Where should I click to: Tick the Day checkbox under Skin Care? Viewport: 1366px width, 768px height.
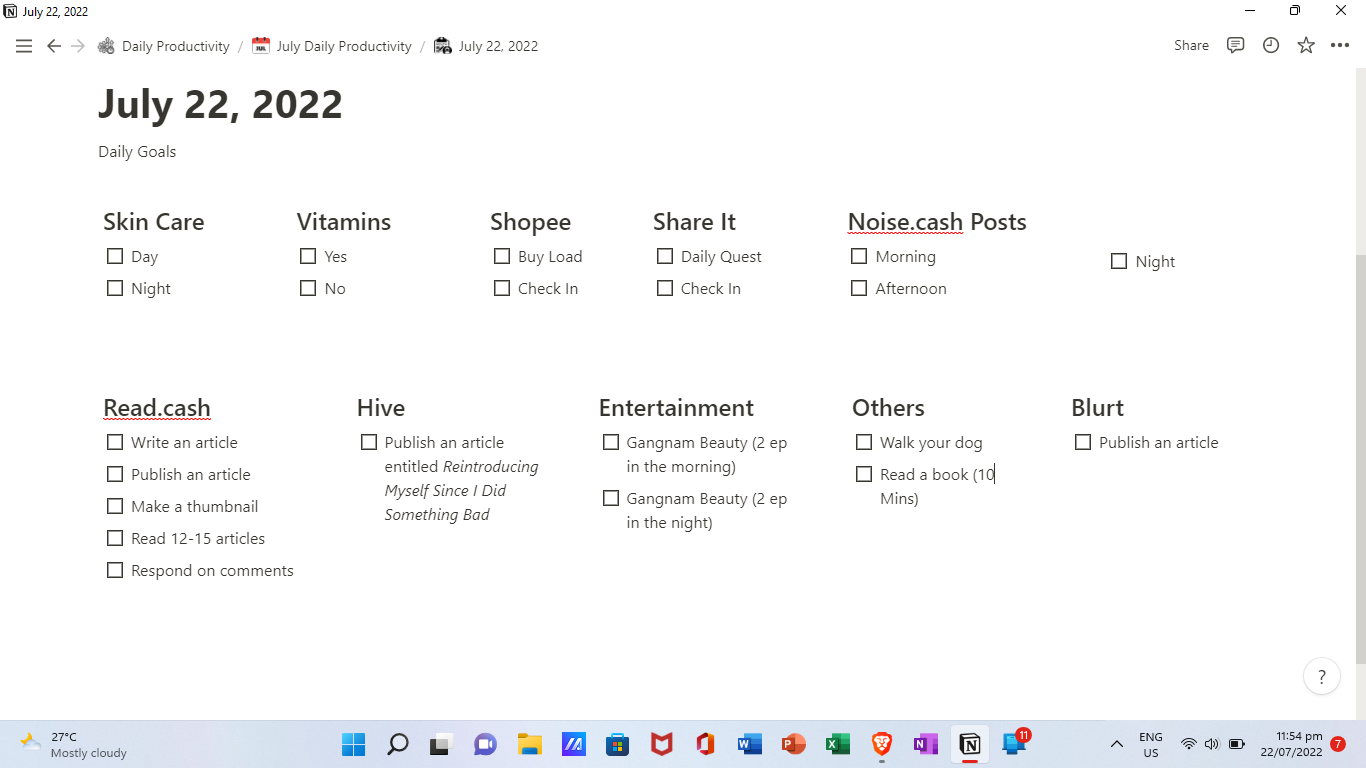(115, 256)
